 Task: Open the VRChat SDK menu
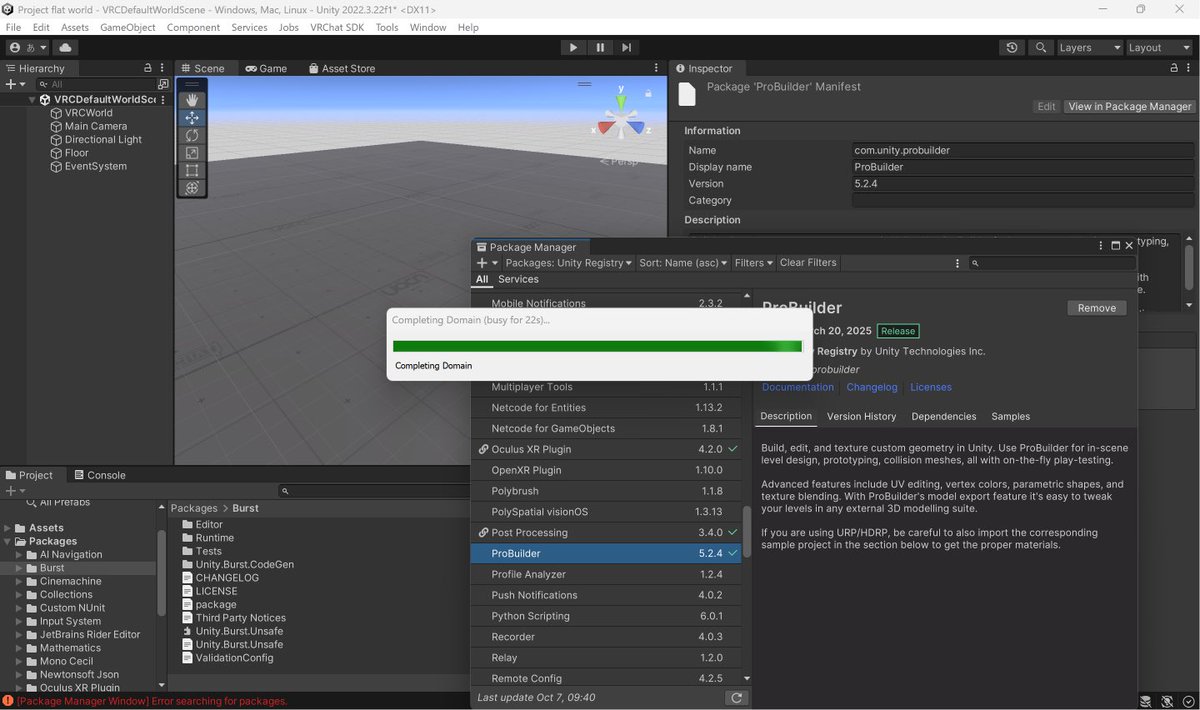pyautogui.click(x=337, y=27)
